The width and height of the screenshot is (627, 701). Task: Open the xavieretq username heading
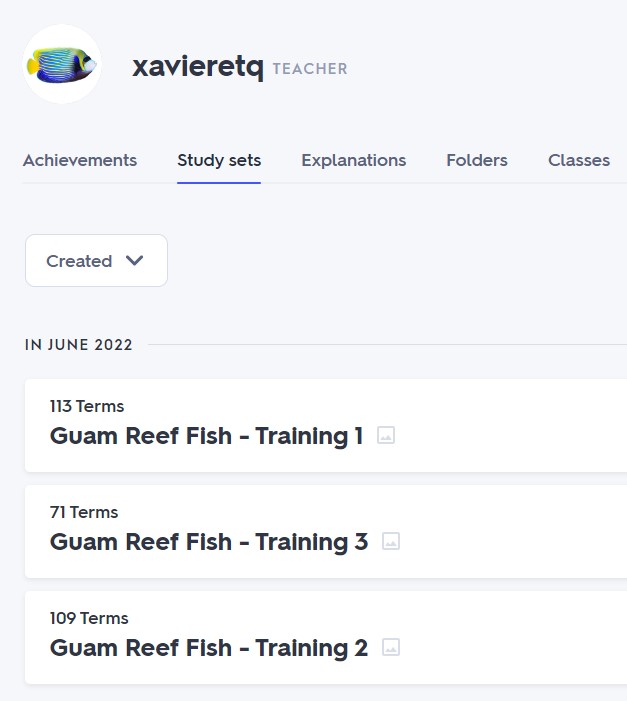click(198, 67)
